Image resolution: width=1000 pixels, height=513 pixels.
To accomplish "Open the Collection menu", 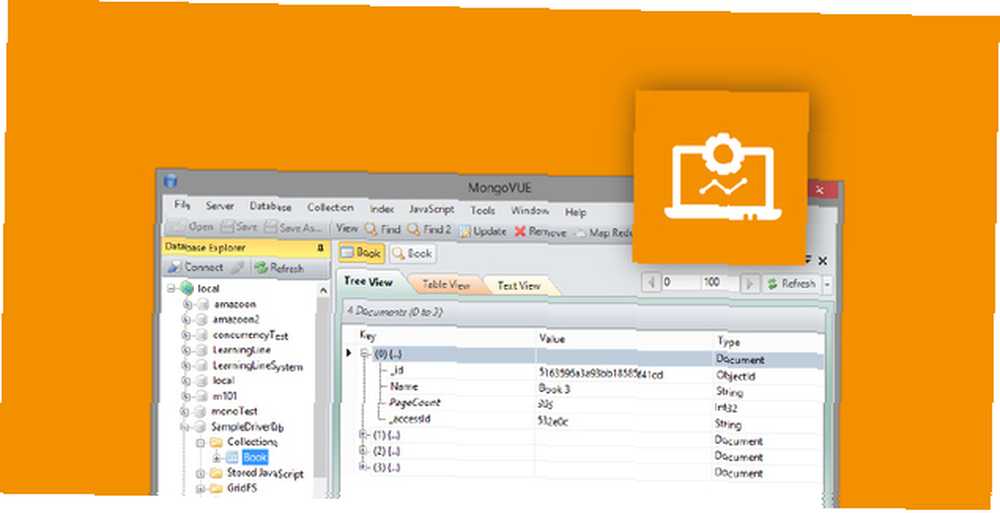I will 330,207.
